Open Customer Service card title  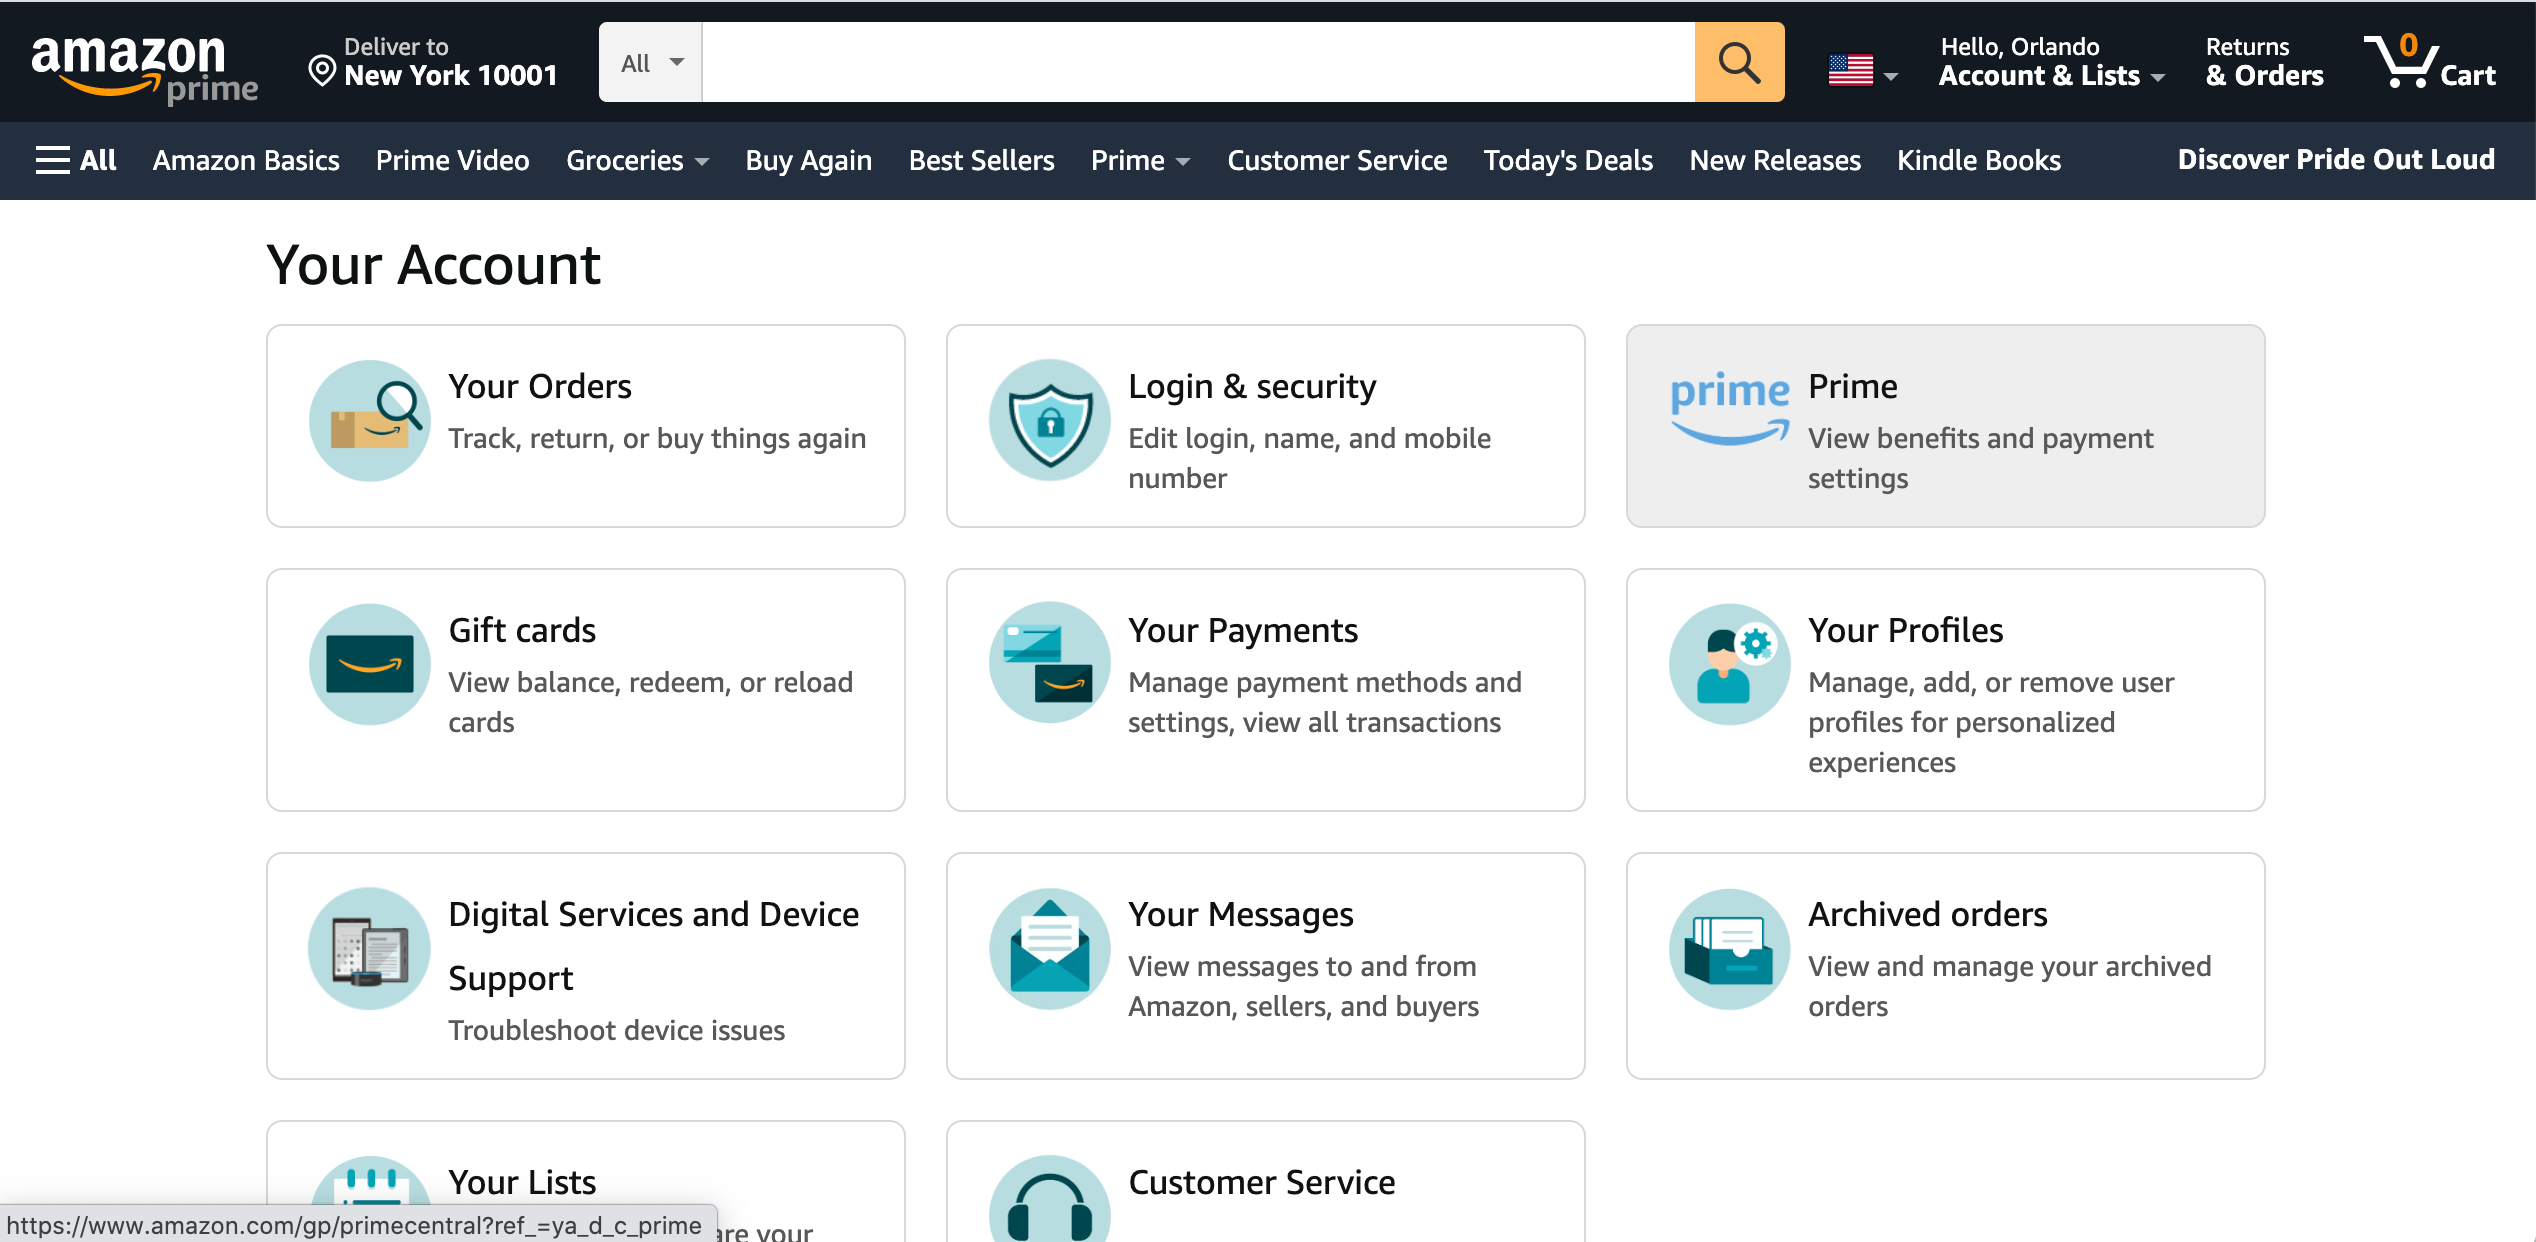coord(1262,1182)
